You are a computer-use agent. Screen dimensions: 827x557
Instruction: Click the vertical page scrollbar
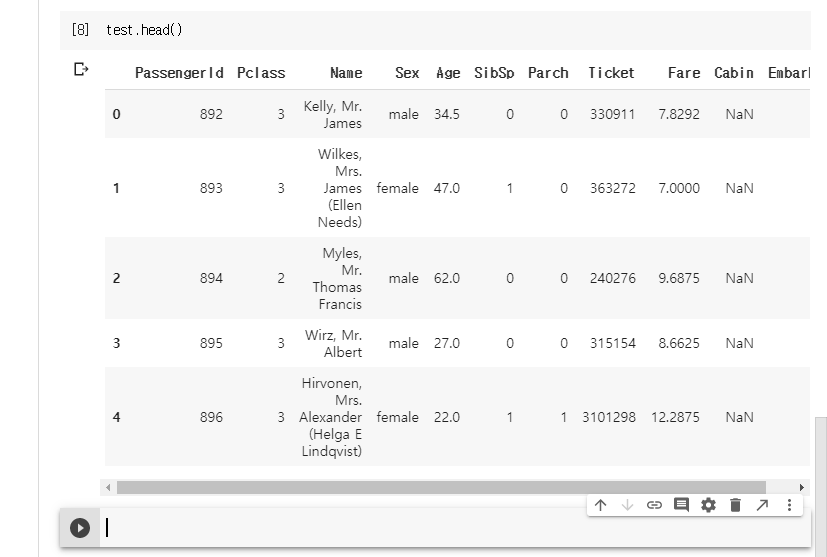(821, 470)
